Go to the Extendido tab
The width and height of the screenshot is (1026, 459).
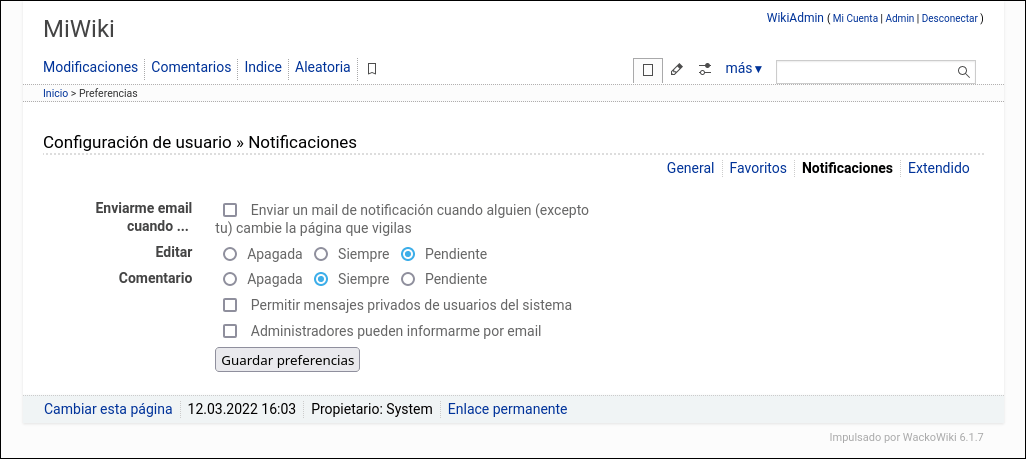click(938, 168)
